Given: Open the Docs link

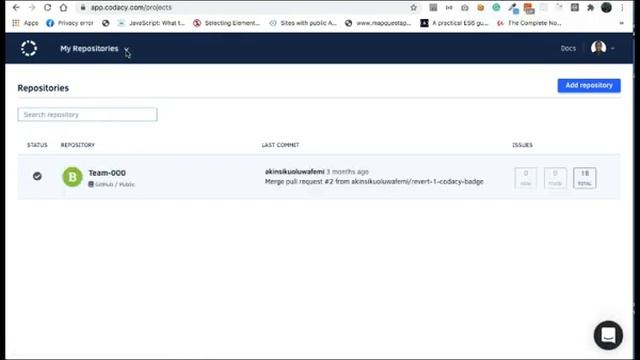Looking at the screenshot, I should point(568,48).
